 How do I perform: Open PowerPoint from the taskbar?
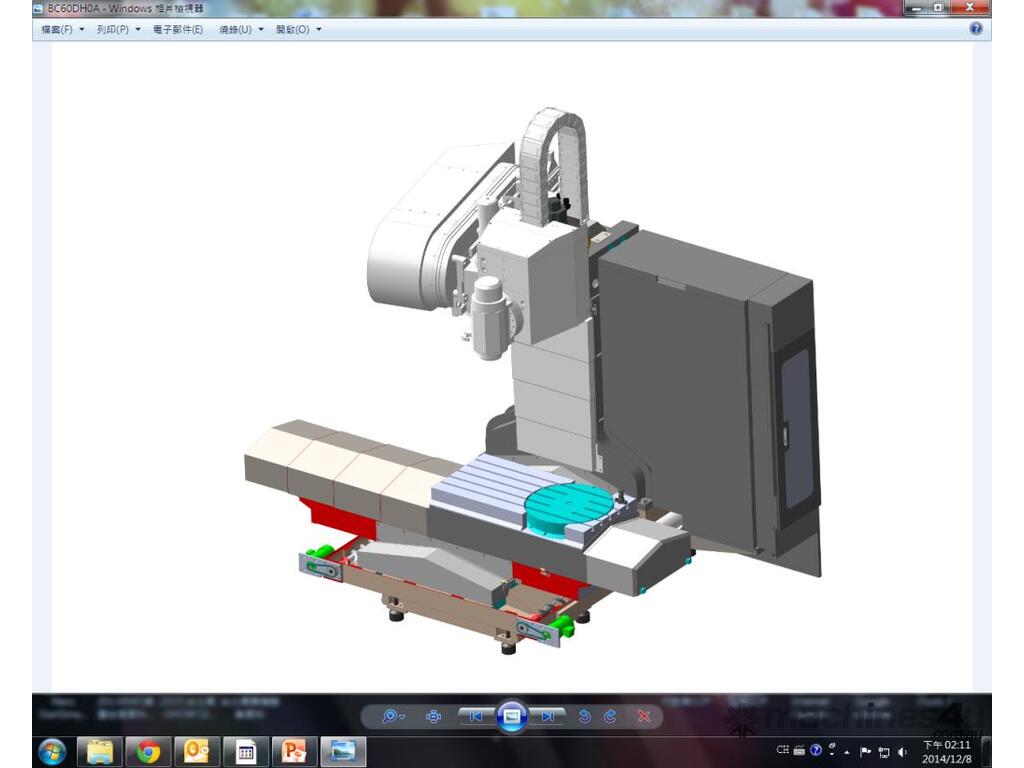(295, 751)
